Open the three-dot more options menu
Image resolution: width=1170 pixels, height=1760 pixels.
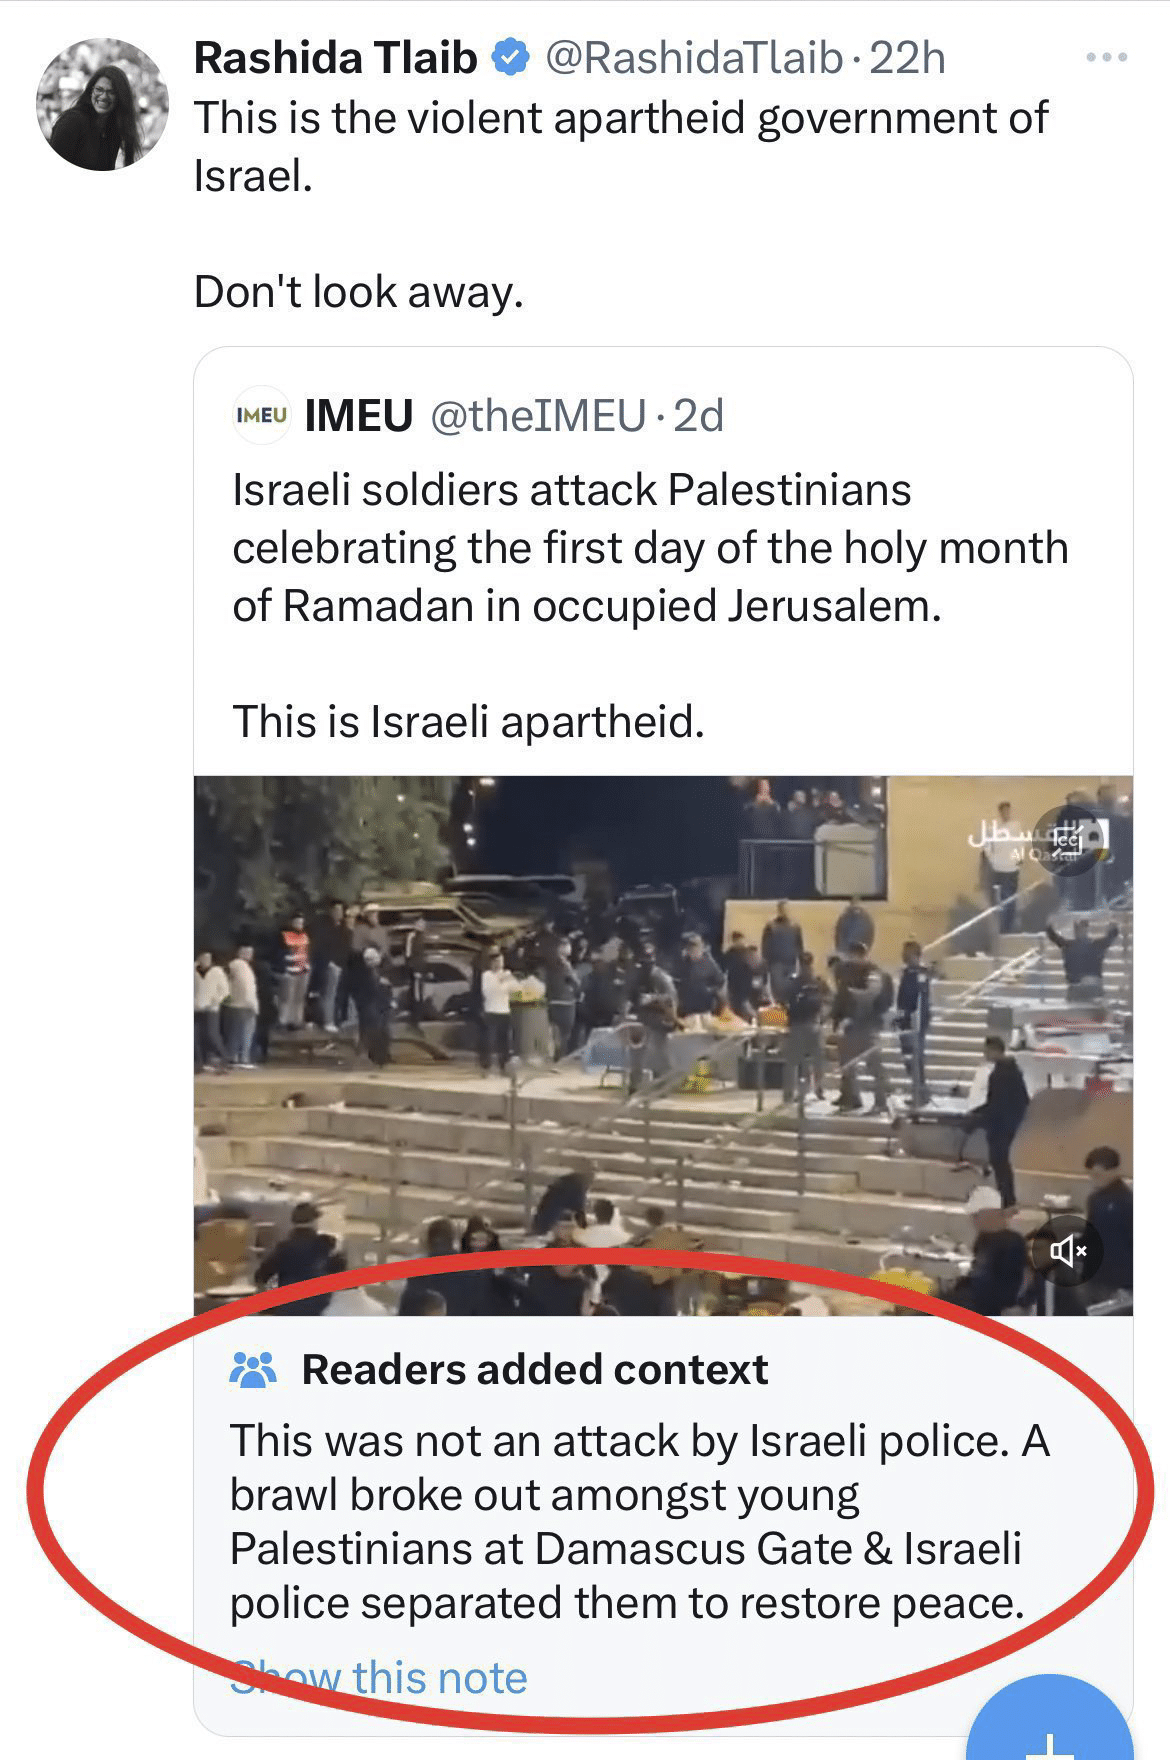(1106, 58)
